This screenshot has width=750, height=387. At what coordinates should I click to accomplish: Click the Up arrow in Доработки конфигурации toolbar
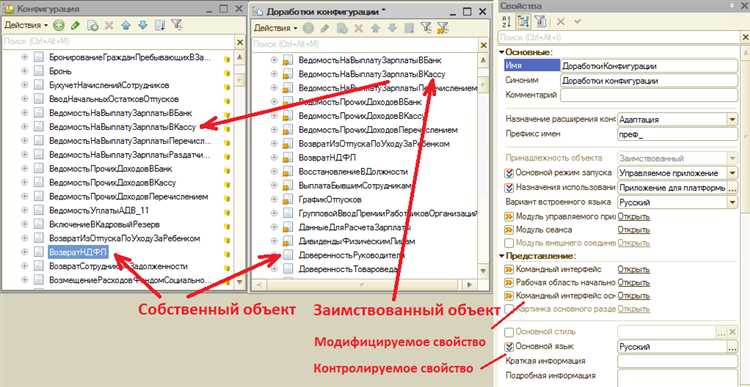375,28
